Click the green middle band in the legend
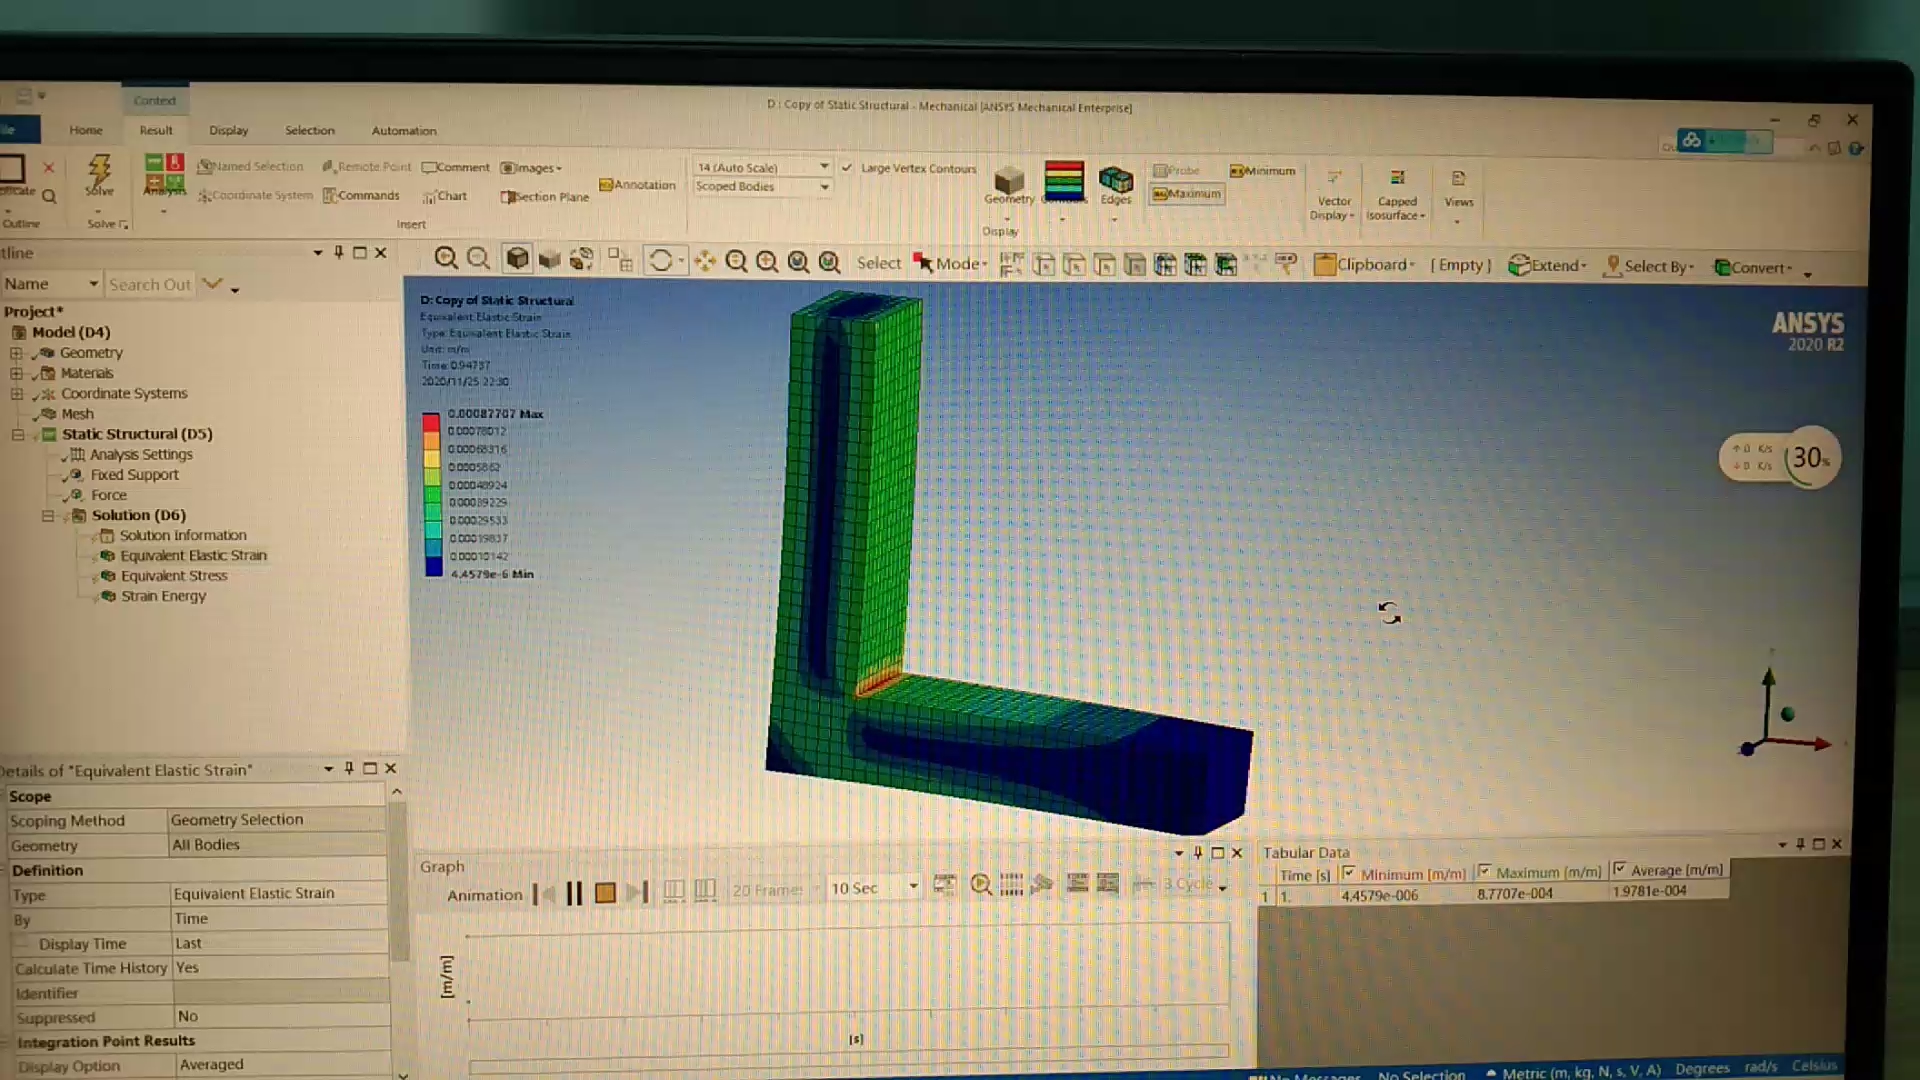 pyautogui.click(x=432, y=494)
